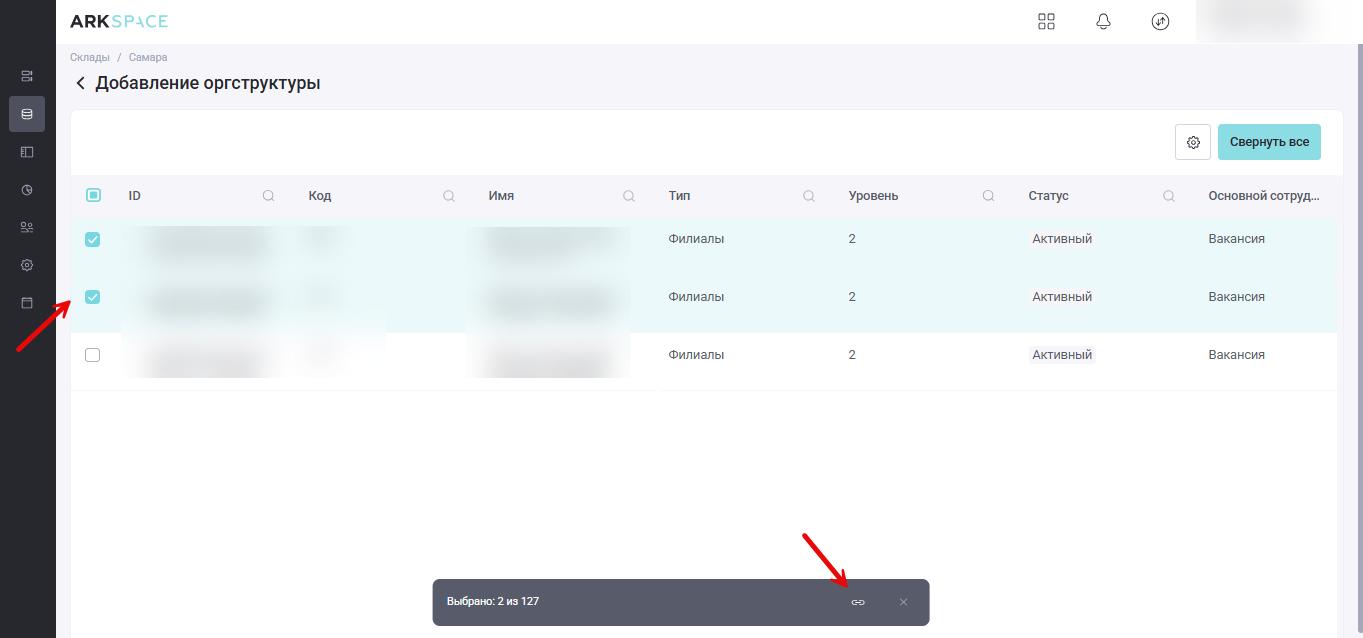Open the calendar icon in sidebar
Viewport: 1363px width, 638px height.
[x=27, y=302]
